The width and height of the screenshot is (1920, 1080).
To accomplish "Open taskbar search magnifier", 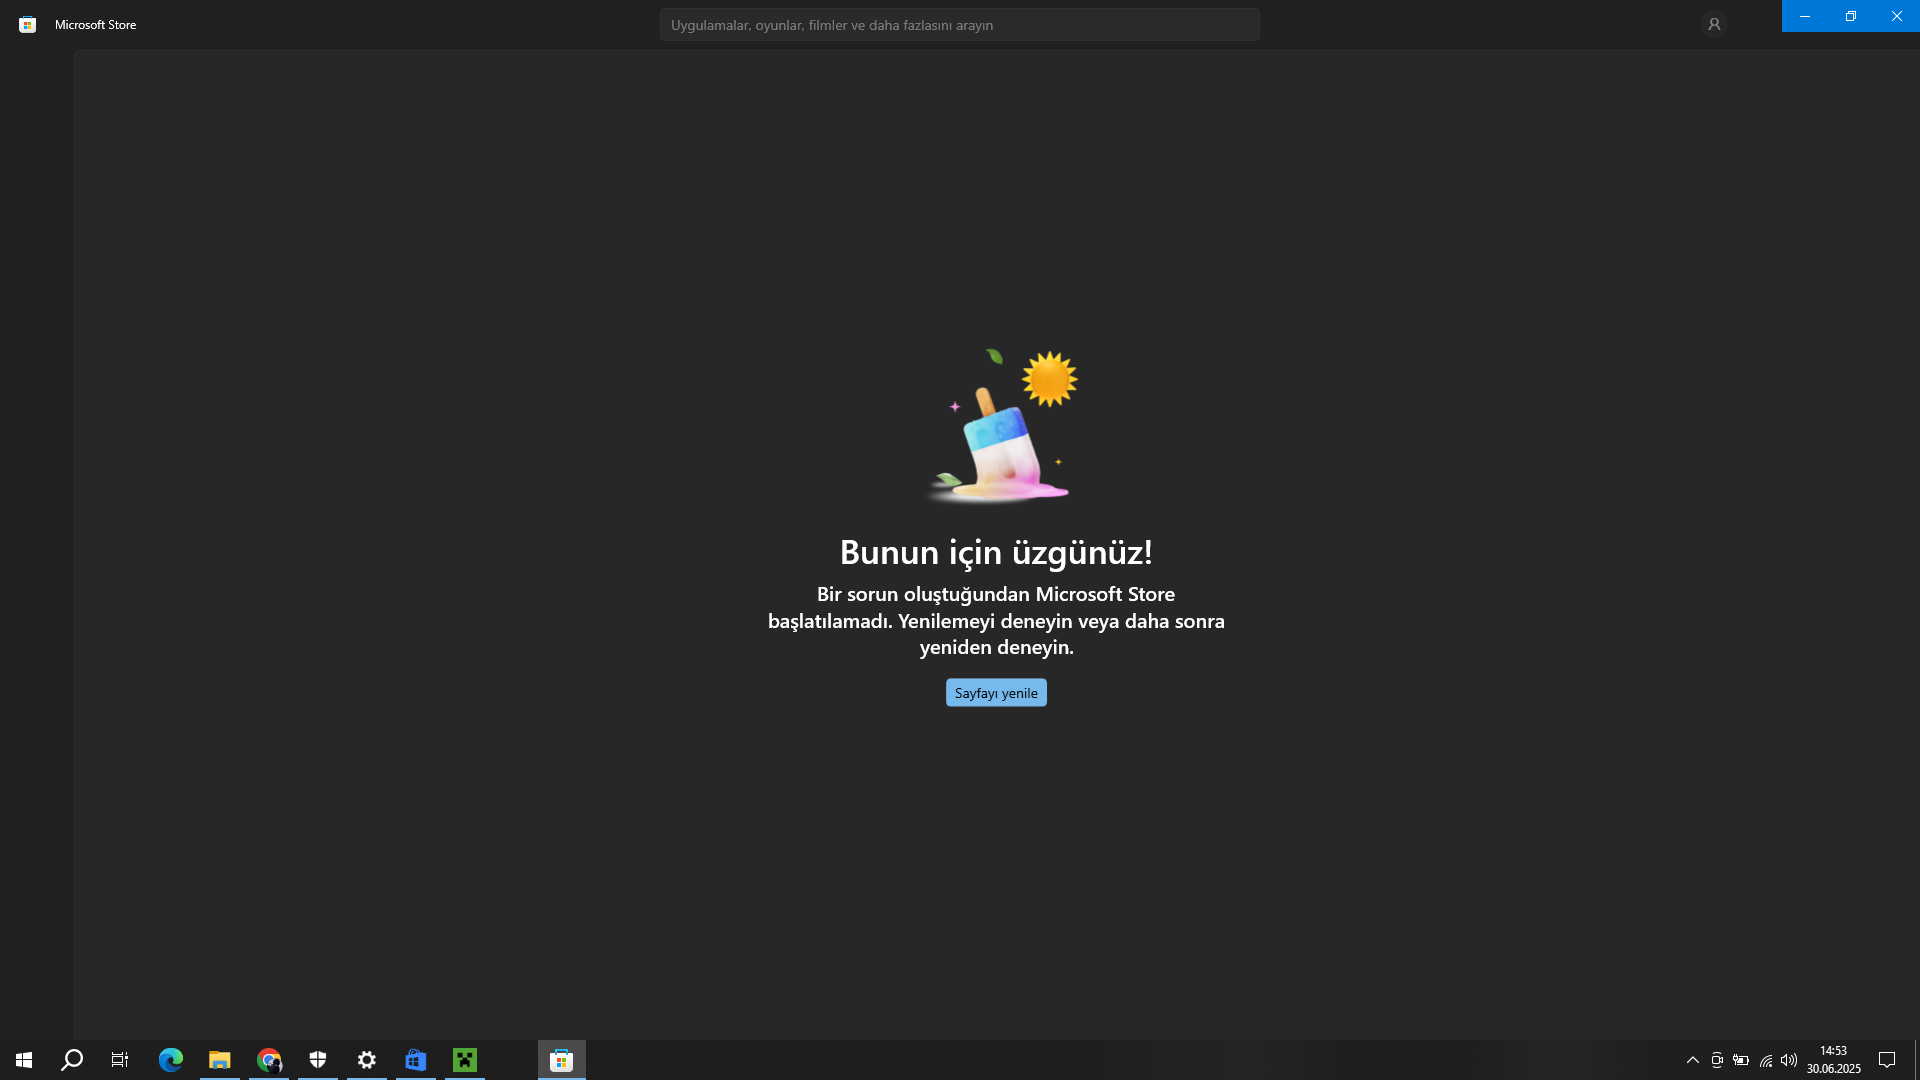I will coord(72,1060).
